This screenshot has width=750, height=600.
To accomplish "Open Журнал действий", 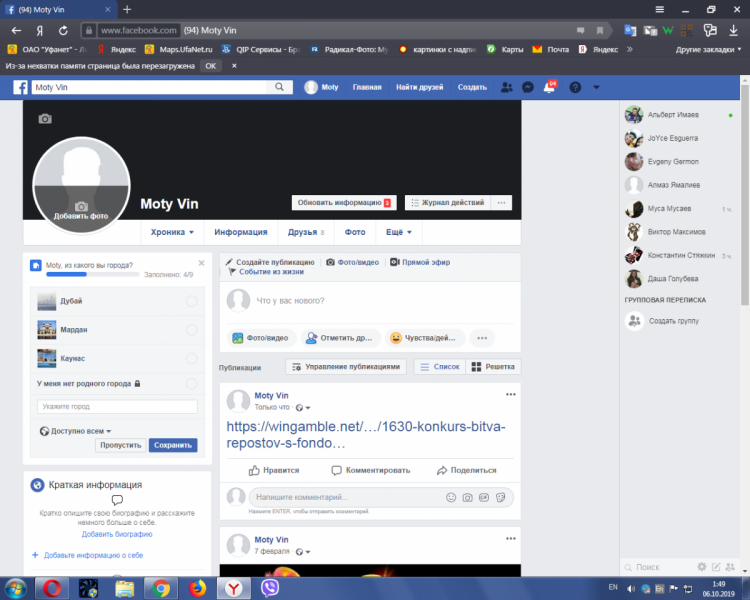I will [448, 202].
